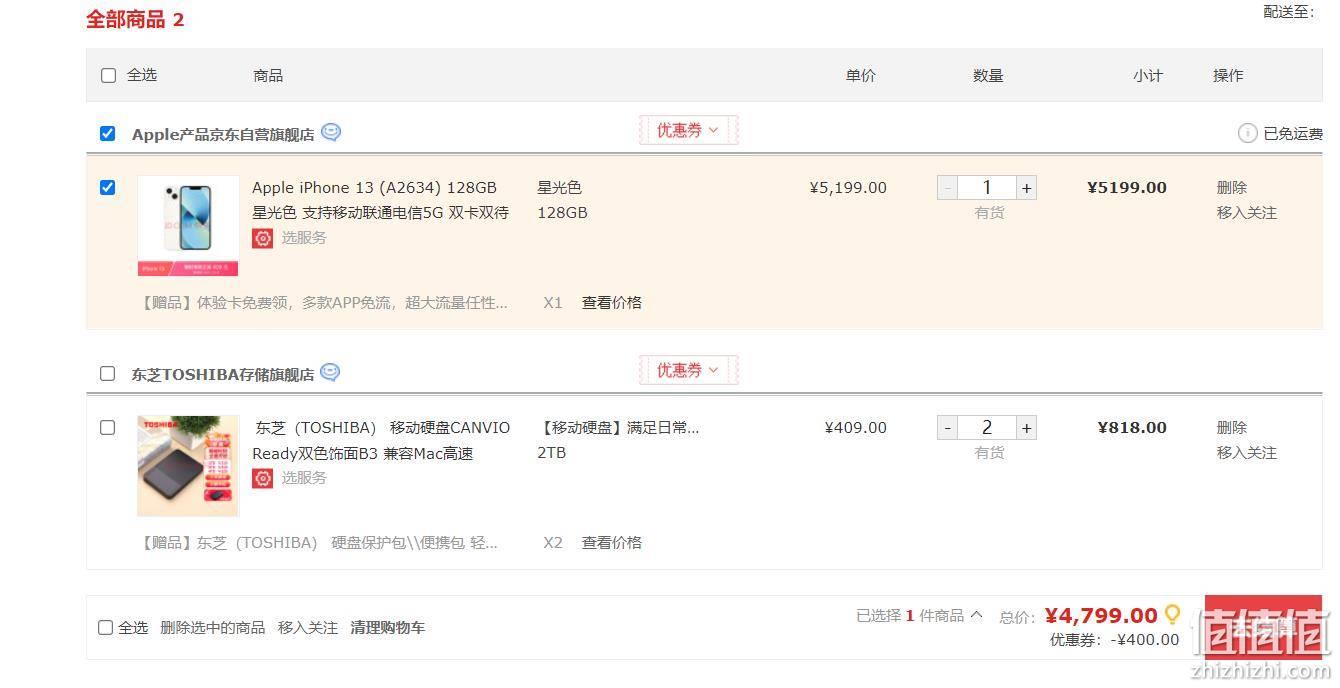Screen dimensions: 1340x688
Task: Click the 【移动硬盘】满足日常 spec text
Action: (618, 427)
